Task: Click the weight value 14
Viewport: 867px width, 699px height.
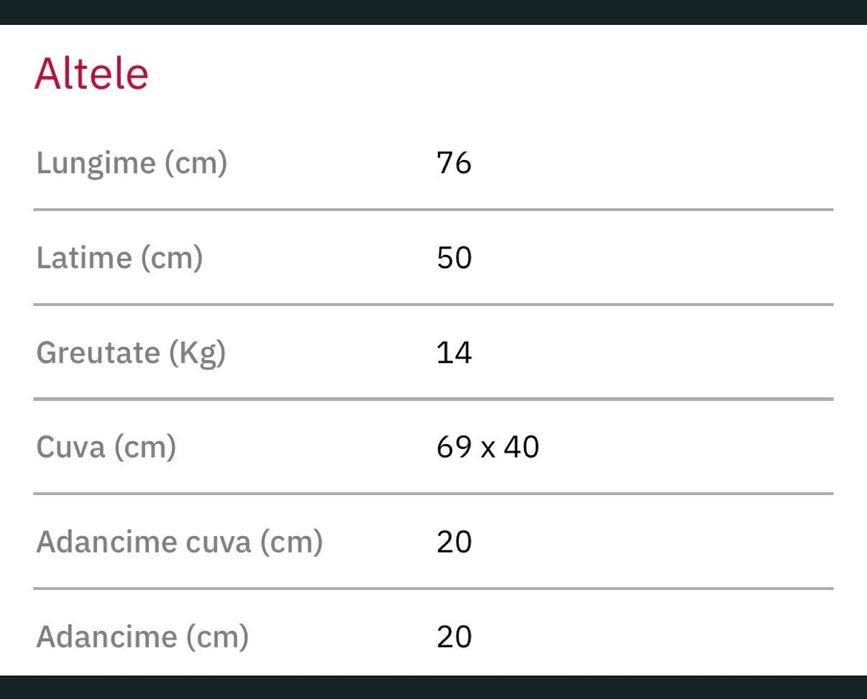Action: pos(454,353)
